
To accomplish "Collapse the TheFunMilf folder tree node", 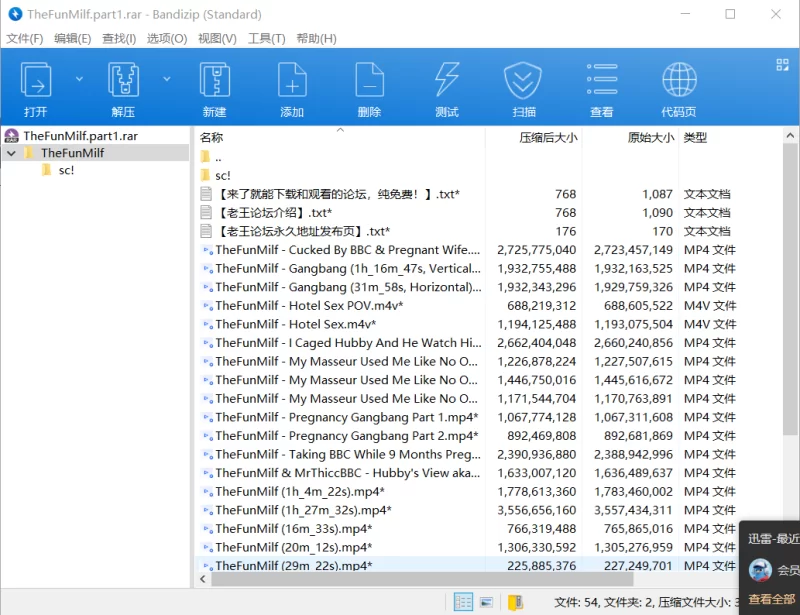I will tap(11, 153).
